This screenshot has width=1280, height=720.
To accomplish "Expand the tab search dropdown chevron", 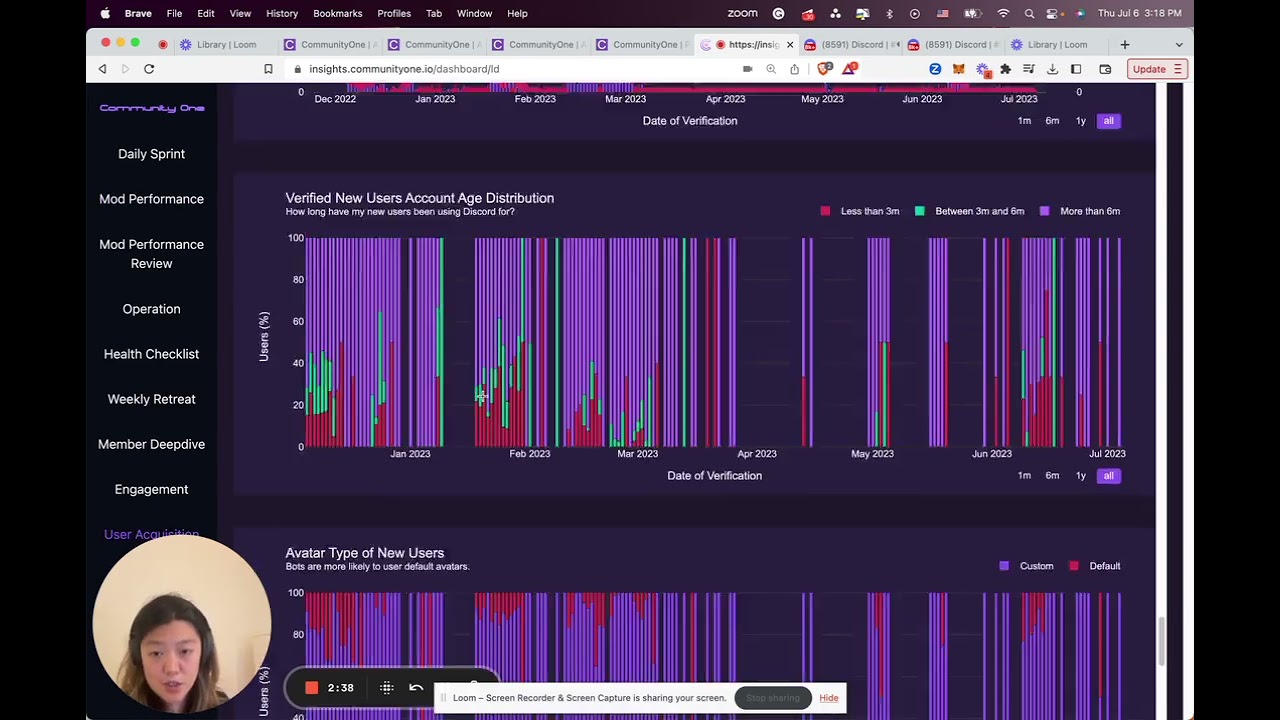I will point(1179,45).
